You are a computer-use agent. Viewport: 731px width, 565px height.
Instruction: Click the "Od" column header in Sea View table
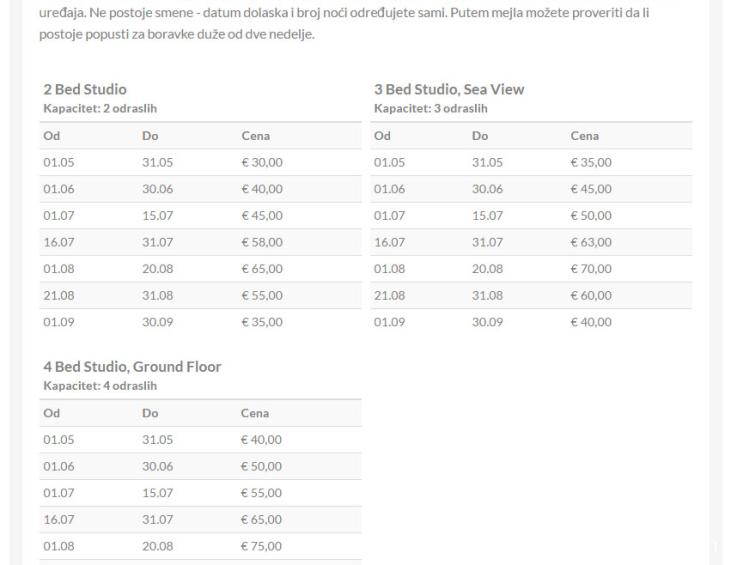[381, 136]
